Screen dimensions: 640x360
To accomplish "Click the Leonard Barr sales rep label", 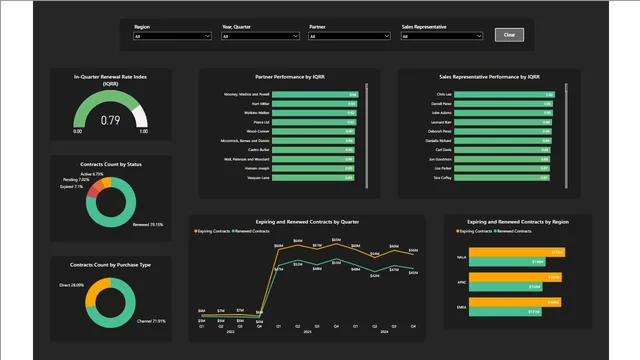I will point(441,122).
